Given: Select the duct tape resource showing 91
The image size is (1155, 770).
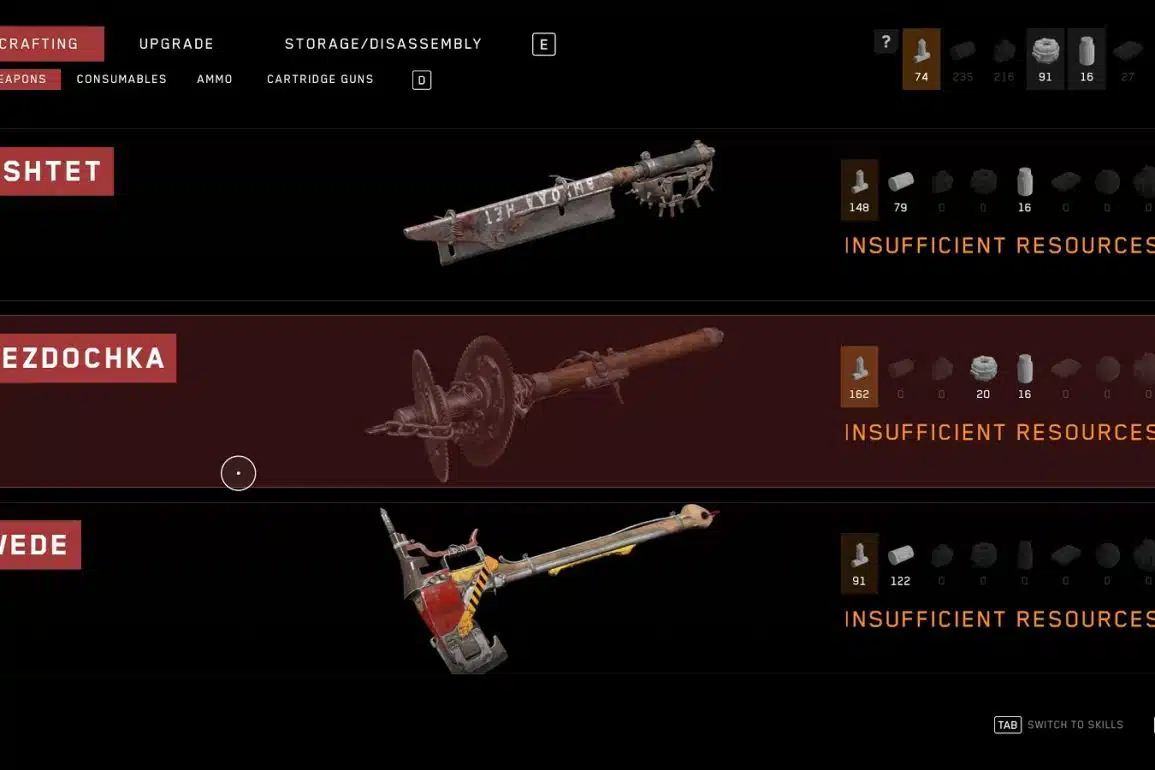Looking at the screenshot, I should click(x=1045, y=59).
